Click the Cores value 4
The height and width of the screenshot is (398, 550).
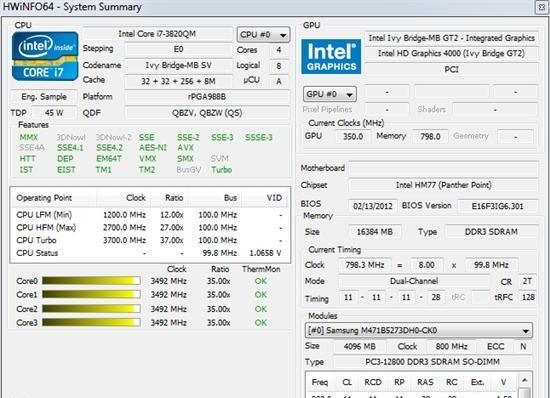tap(279, 50)
